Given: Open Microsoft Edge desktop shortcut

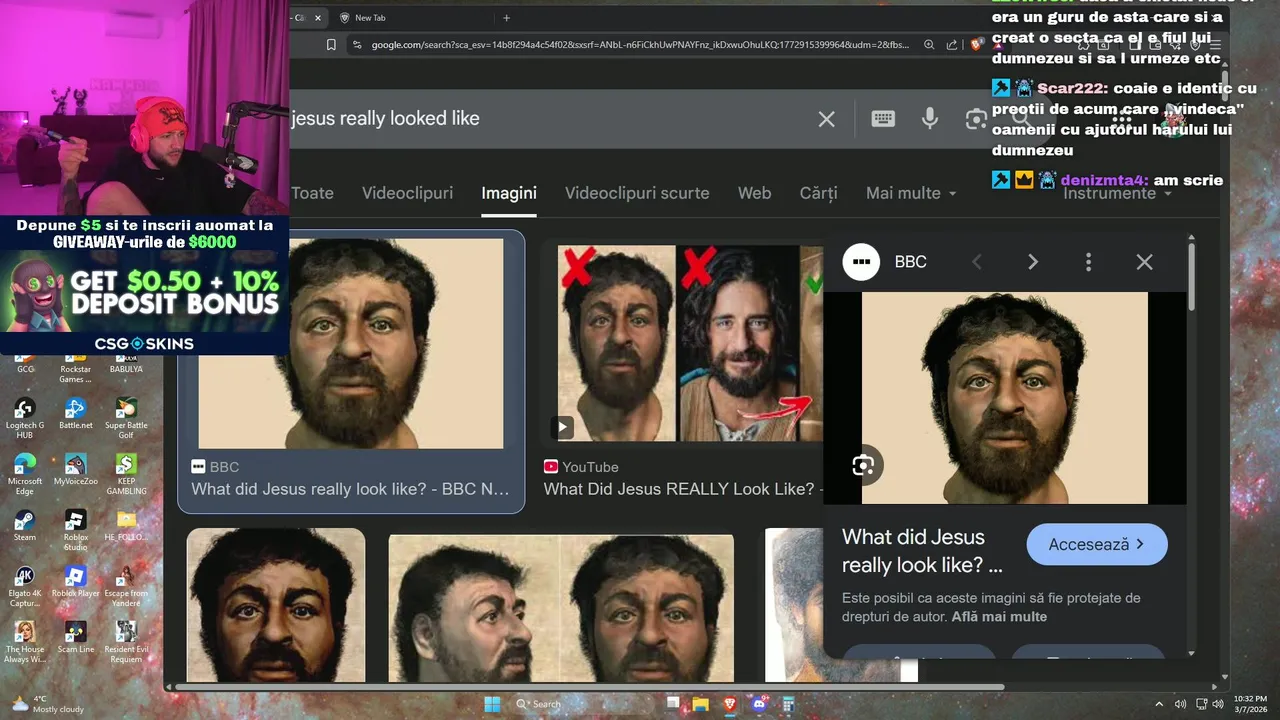Looking at the screenshot, I should click(25, 474).
